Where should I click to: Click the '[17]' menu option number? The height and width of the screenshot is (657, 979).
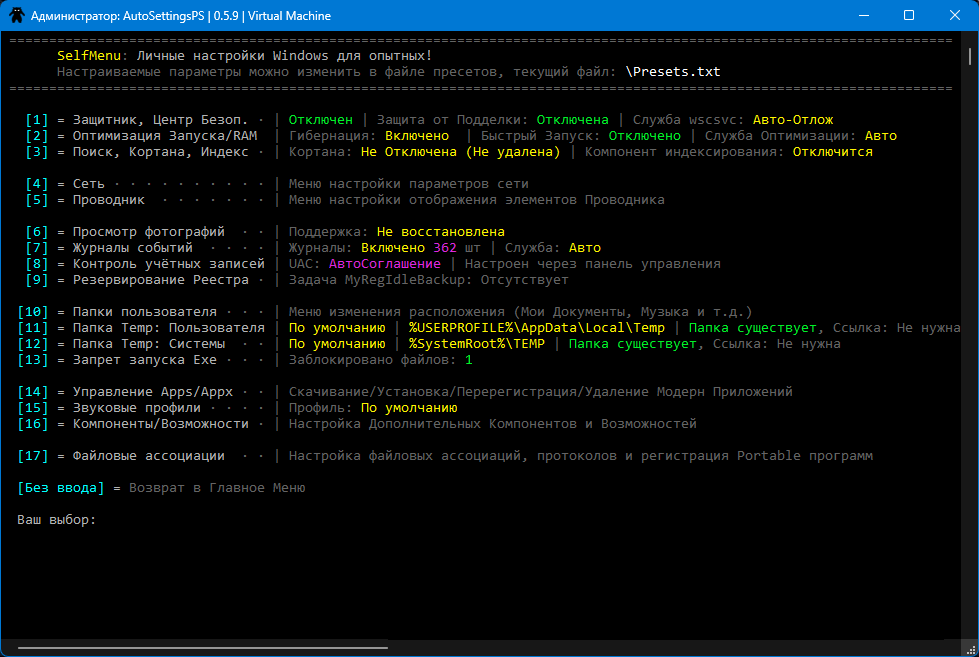click(x=32, y=456)
